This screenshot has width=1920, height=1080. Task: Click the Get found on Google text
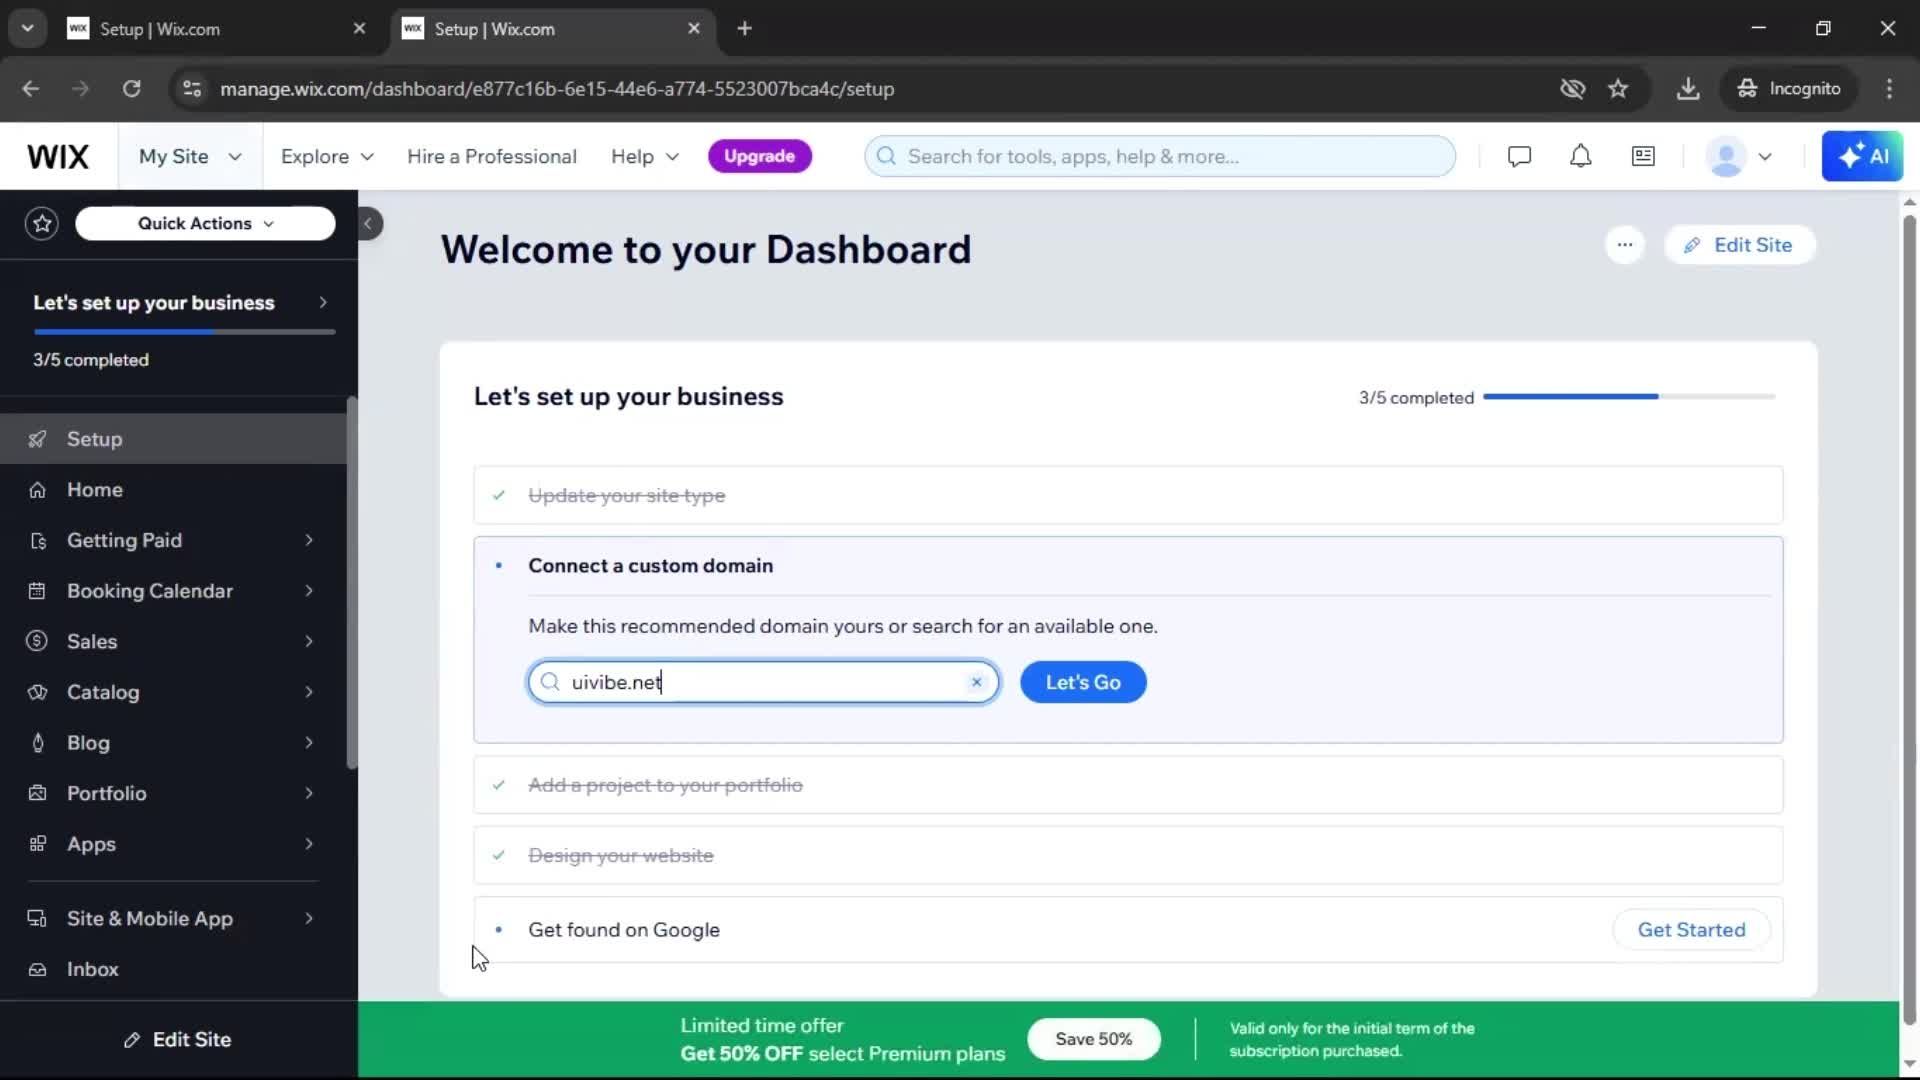[624, 930]
